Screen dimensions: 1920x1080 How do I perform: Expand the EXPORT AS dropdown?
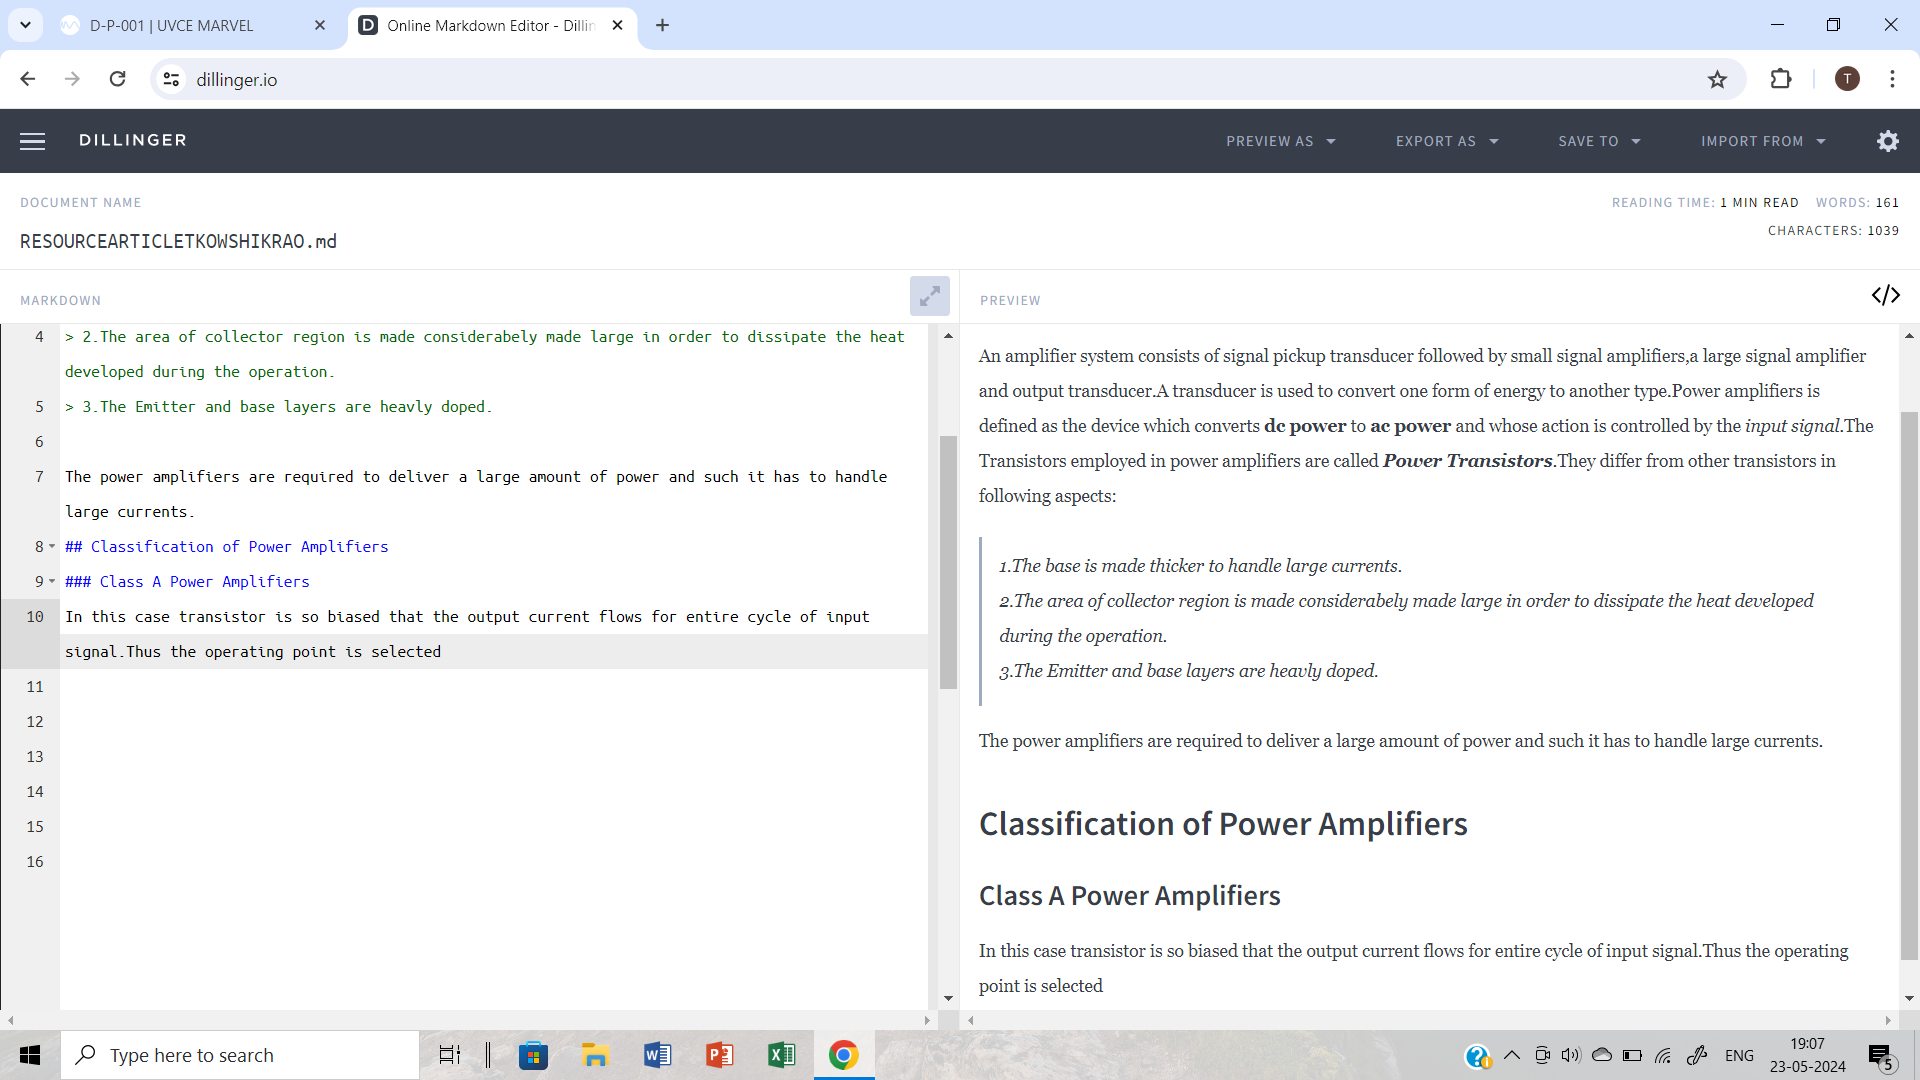tap(1447, 141)
